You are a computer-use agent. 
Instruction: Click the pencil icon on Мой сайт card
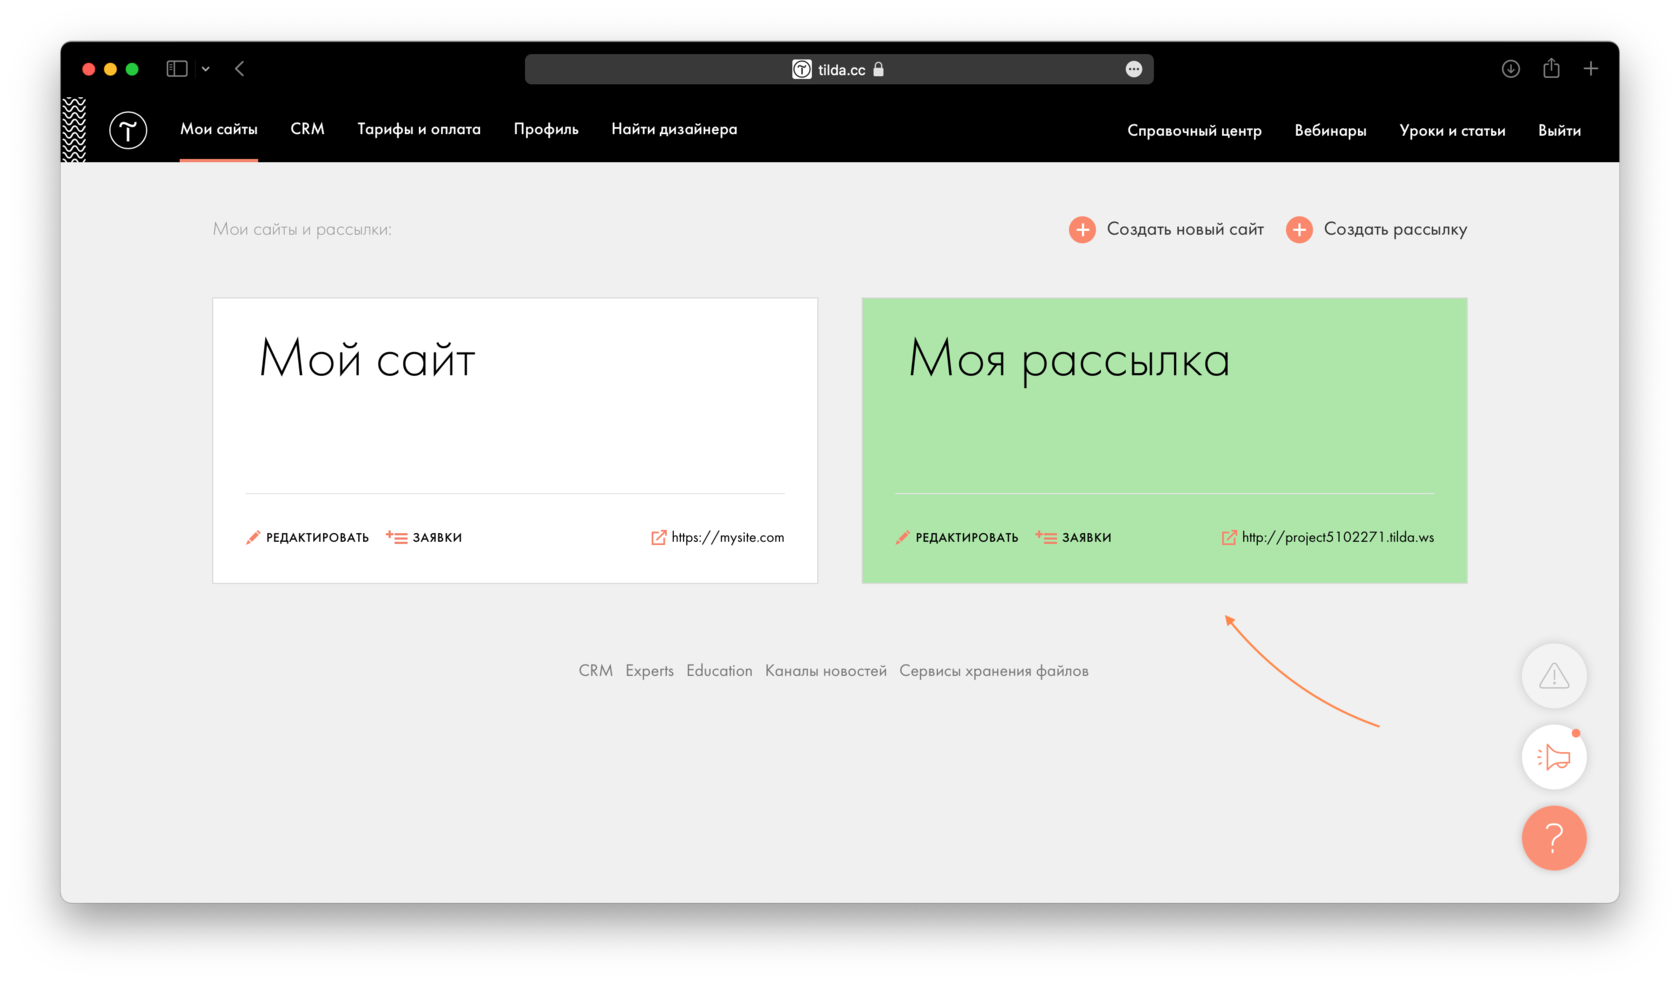pos(253,538)
